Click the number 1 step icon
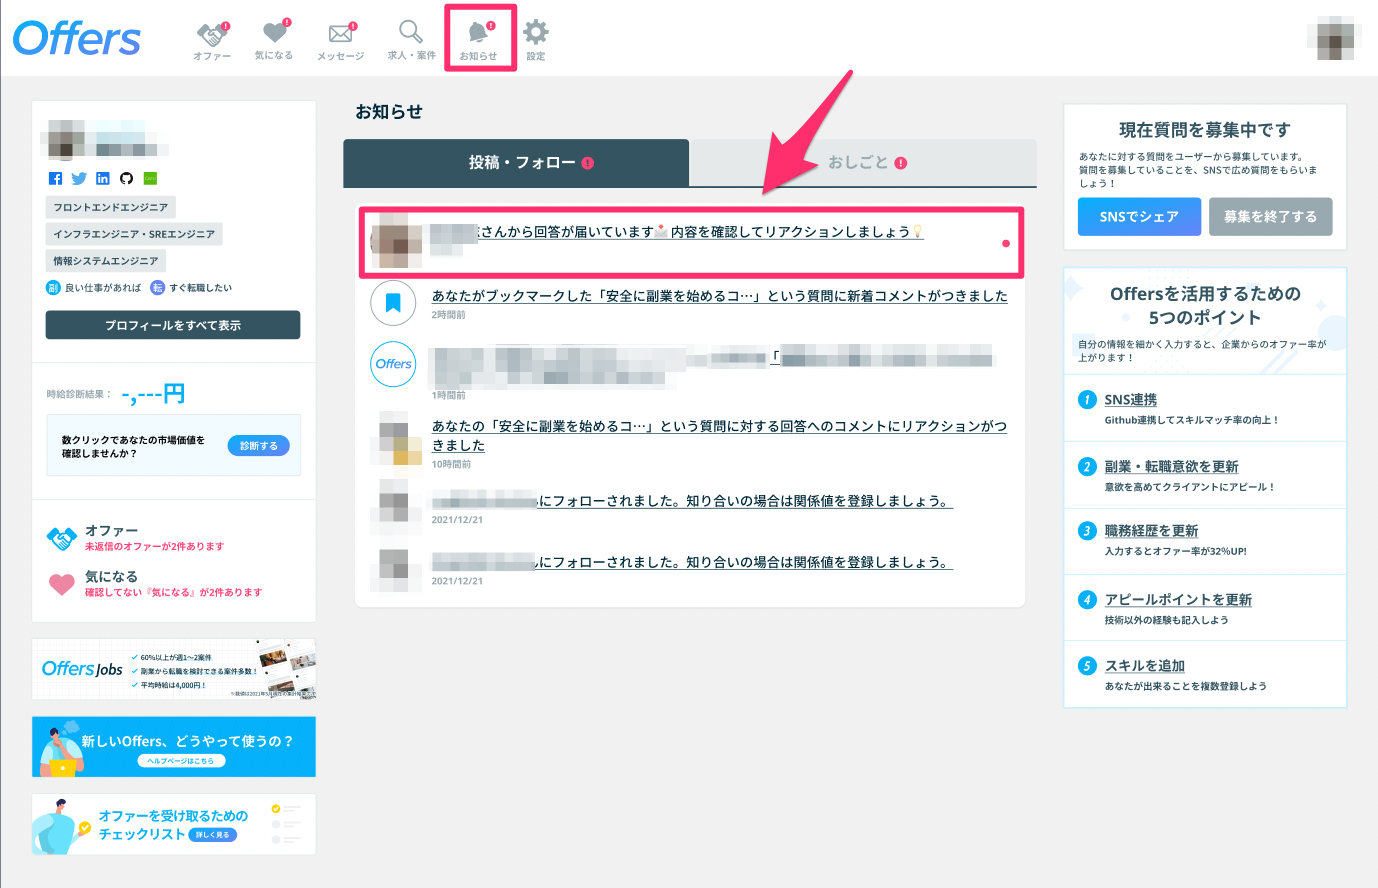This screenshot has height=888, width=1378. point(1087,400)
